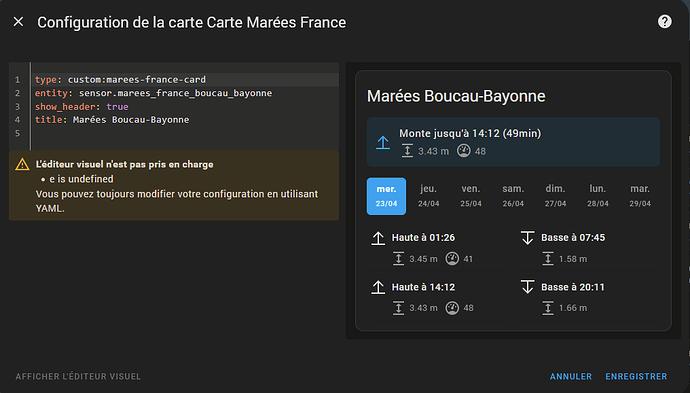This screenshot has height=393, width=690.
Task: Select the mer. 23/04 day tab
Action: 386,196
